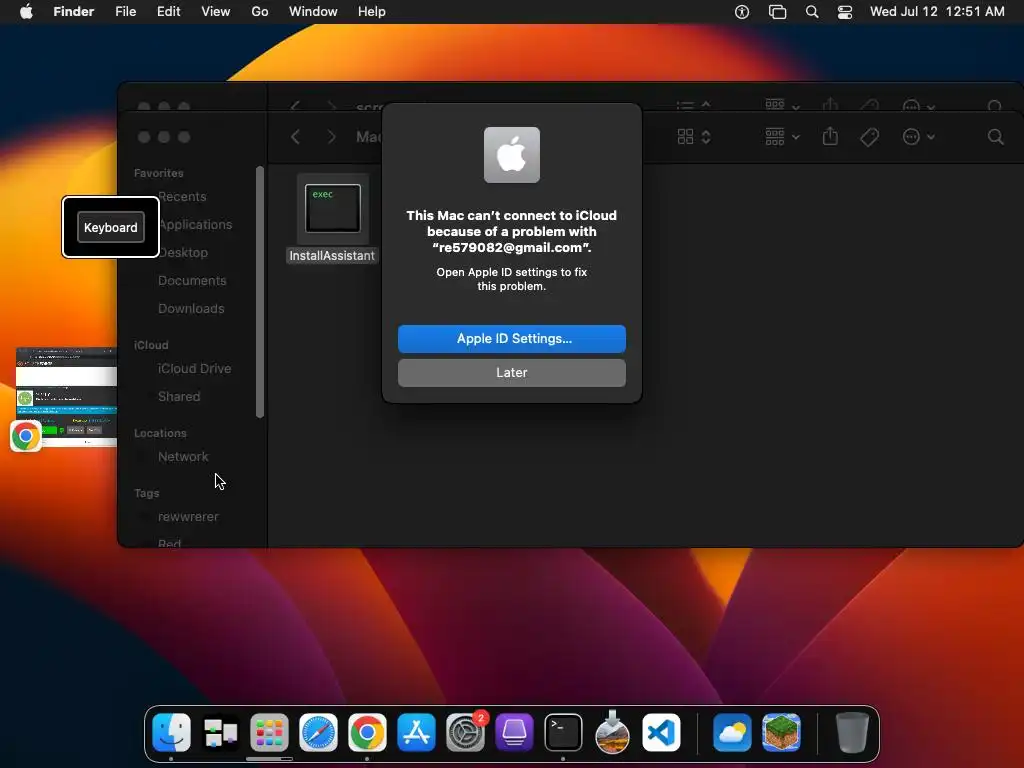Open Safari from the Dock
Viewport: 1024px width, 768px height.
[x=318, y=733]
